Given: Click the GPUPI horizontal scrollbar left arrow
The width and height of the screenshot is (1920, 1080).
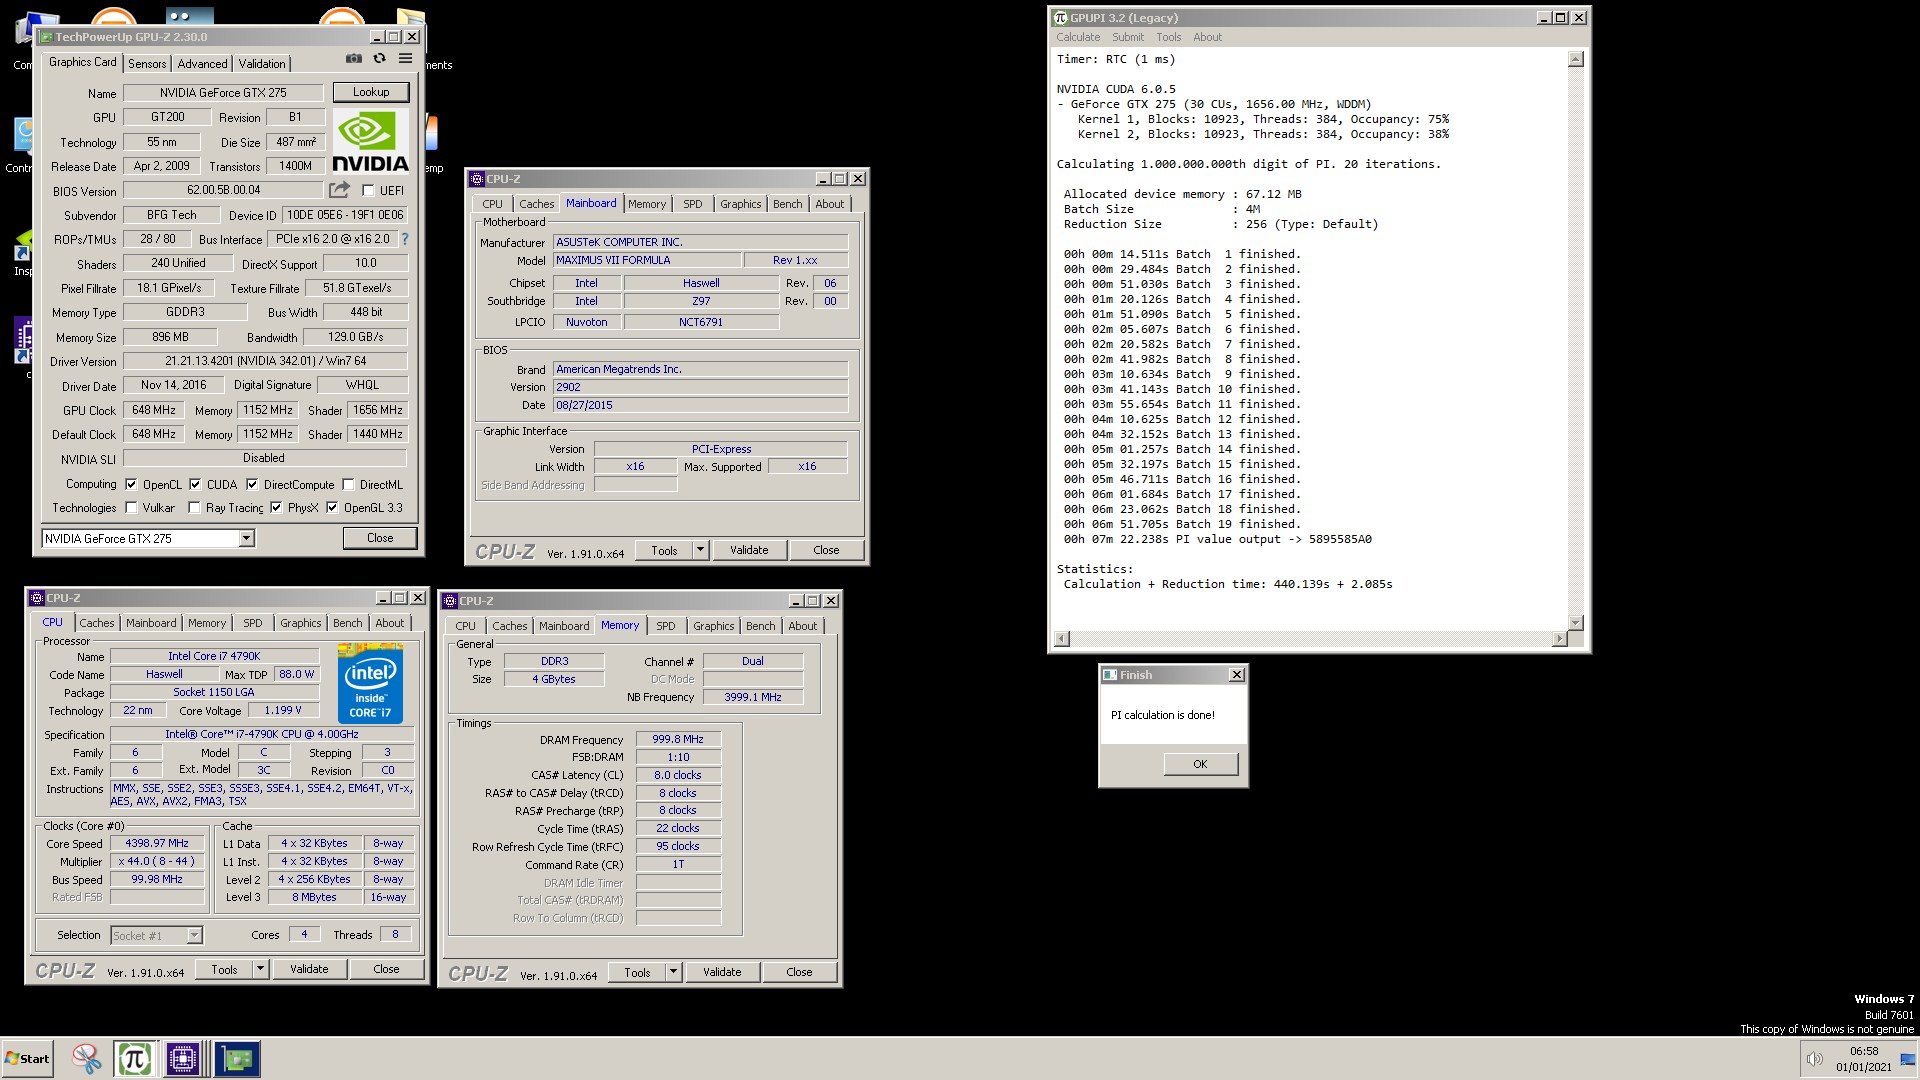Looking at the screenshot, I should [x=1062, y=639].
